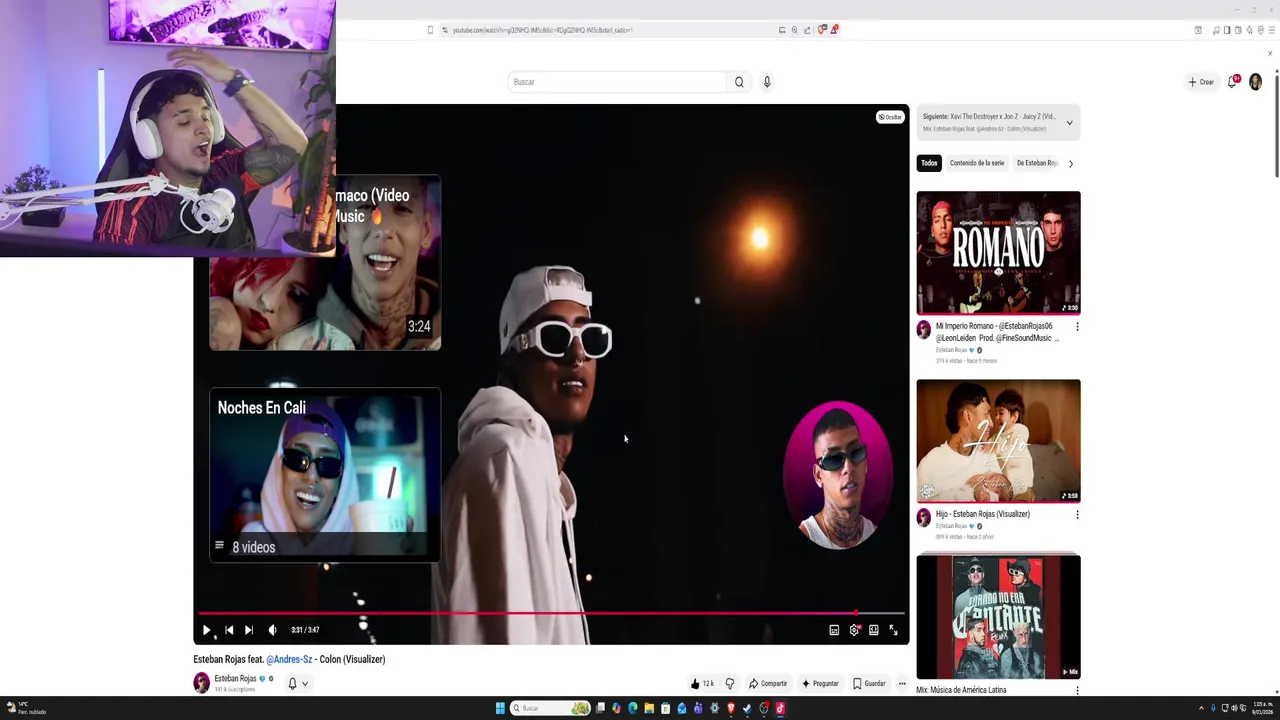This screenshot has width=1280, height=720.
Task: Open the subscription notification bell dropdown
Action: pyautogui.click(x=297, y=684)
